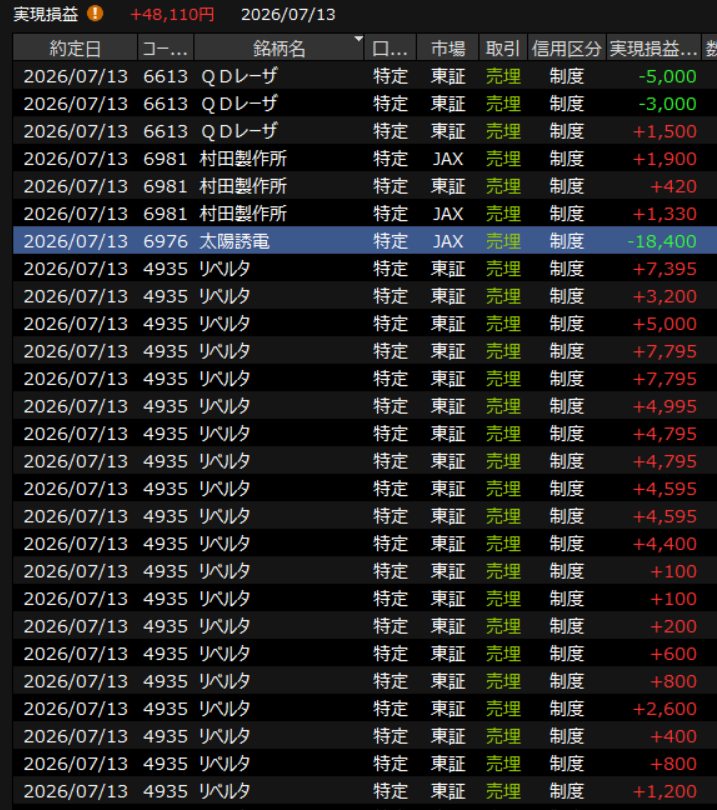The width and height of the screenshot is (717, 810).
Task: Click 東証 market cell in the +420 row
Action: coord(448,186)
